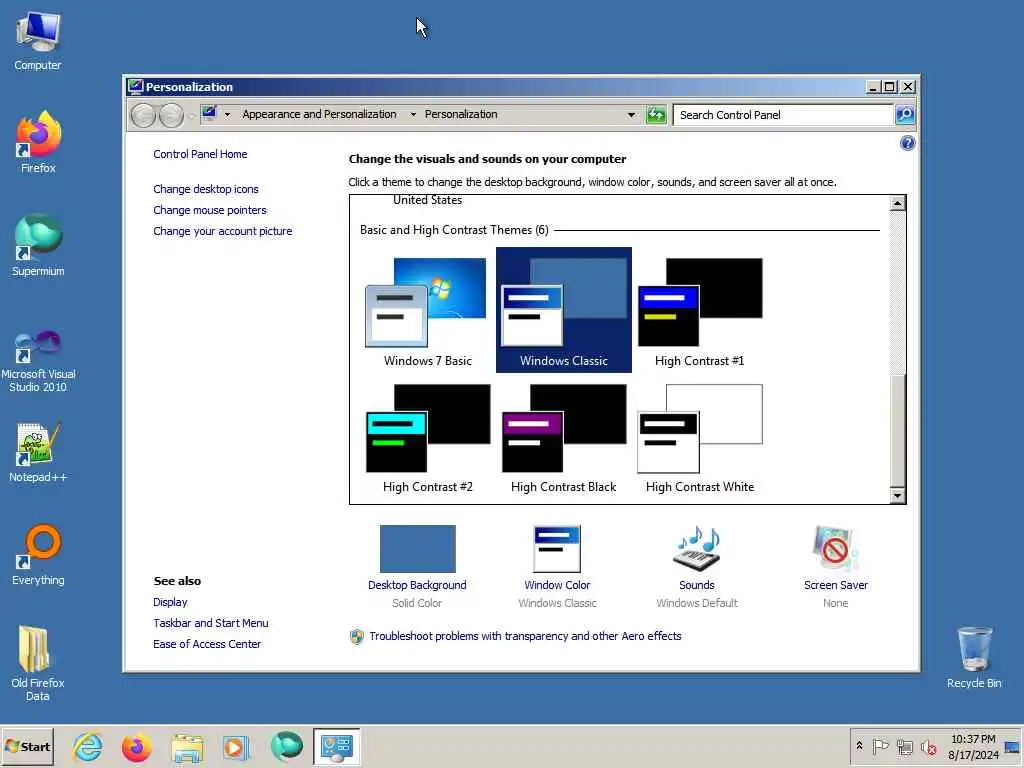
Task: Click Troubleshoot problems with transparency link
Action: (525, 636)
